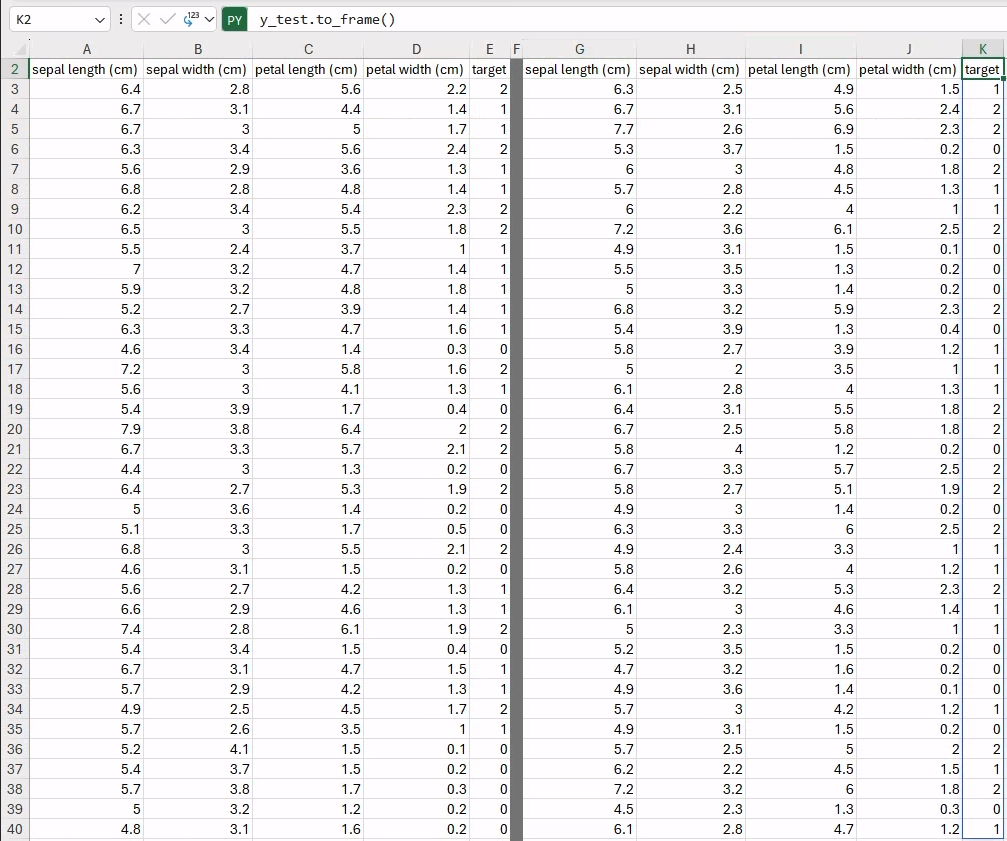Open the Name Box dropdown arrow
The height and width of the screenshot is (841, 1007).
coord(99,20)
